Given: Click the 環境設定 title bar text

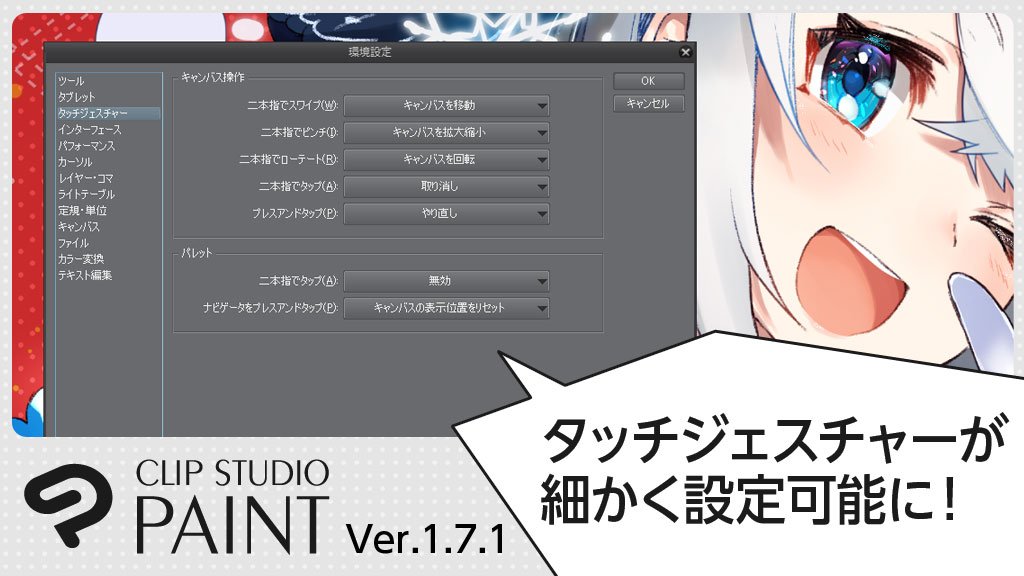Looking at the screenshot, I should click(370, 52).
